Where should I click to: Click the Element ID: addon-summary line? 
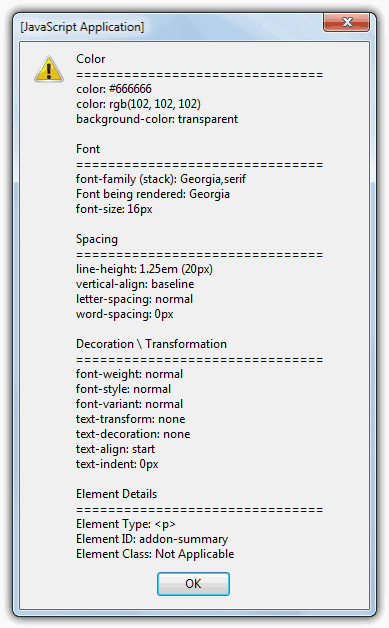(x=152, y=539)
